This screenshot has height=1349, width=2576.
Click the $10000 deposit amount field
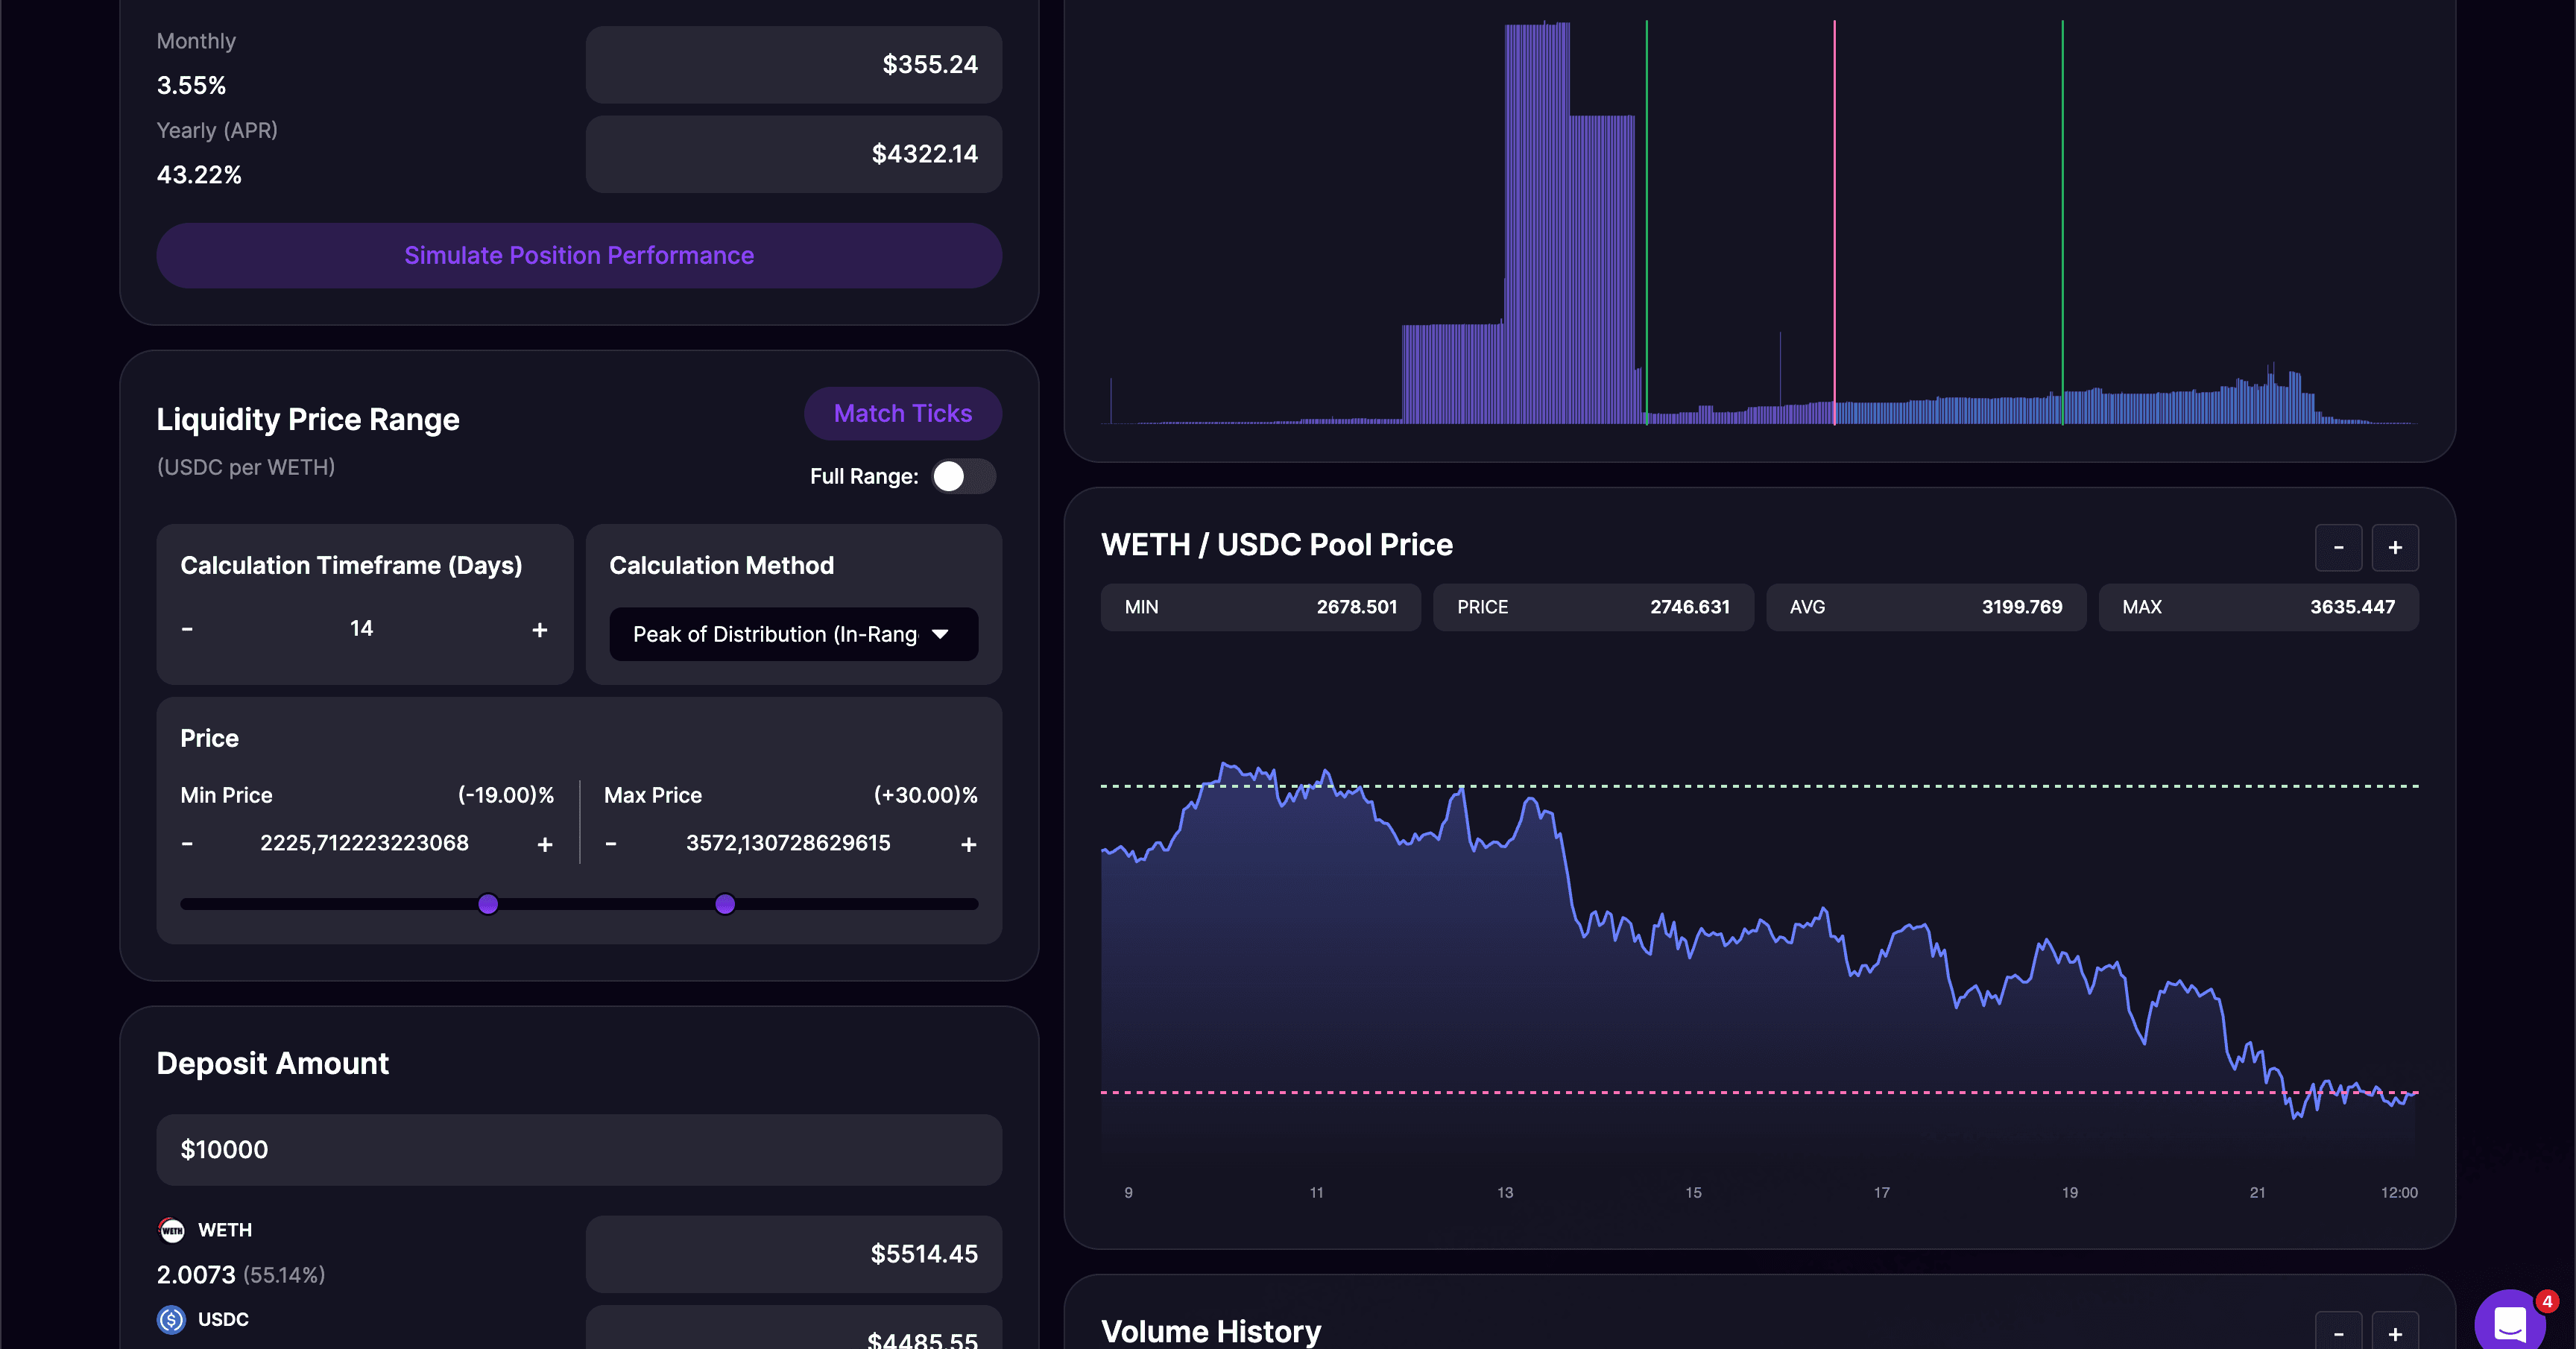click(578, 1149)
